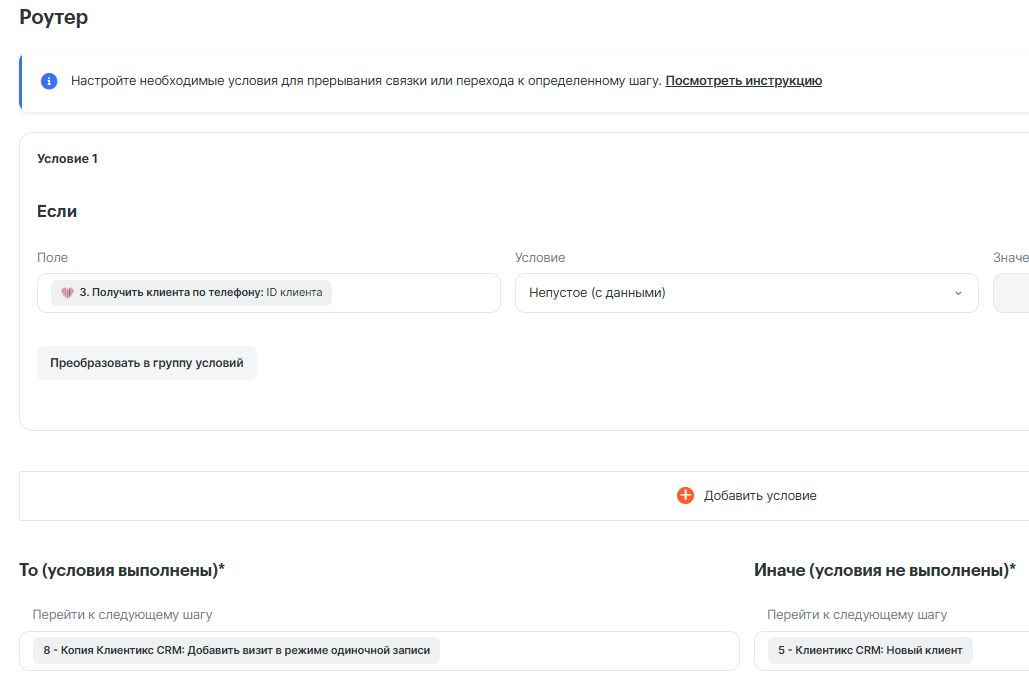Click the orange plus icon to add condition
Image resolution: width=1029 pixels, height=684 pixels.
pyautogui.click(x=685, y=496)
